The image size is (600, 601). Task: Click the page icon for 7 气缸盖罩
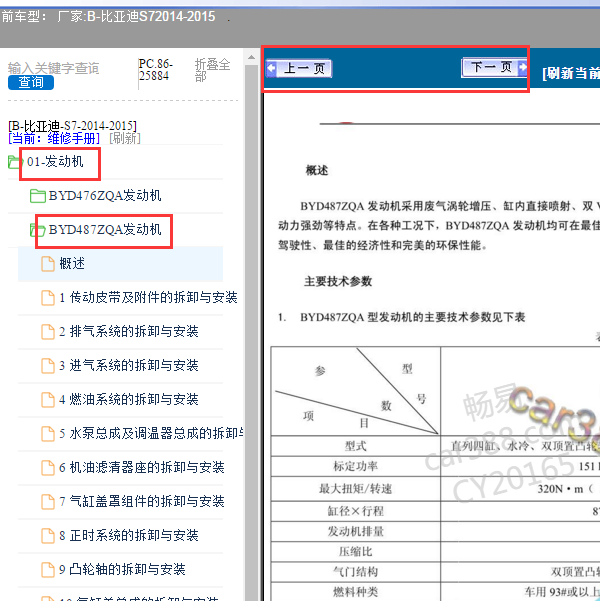pos(48,502)
